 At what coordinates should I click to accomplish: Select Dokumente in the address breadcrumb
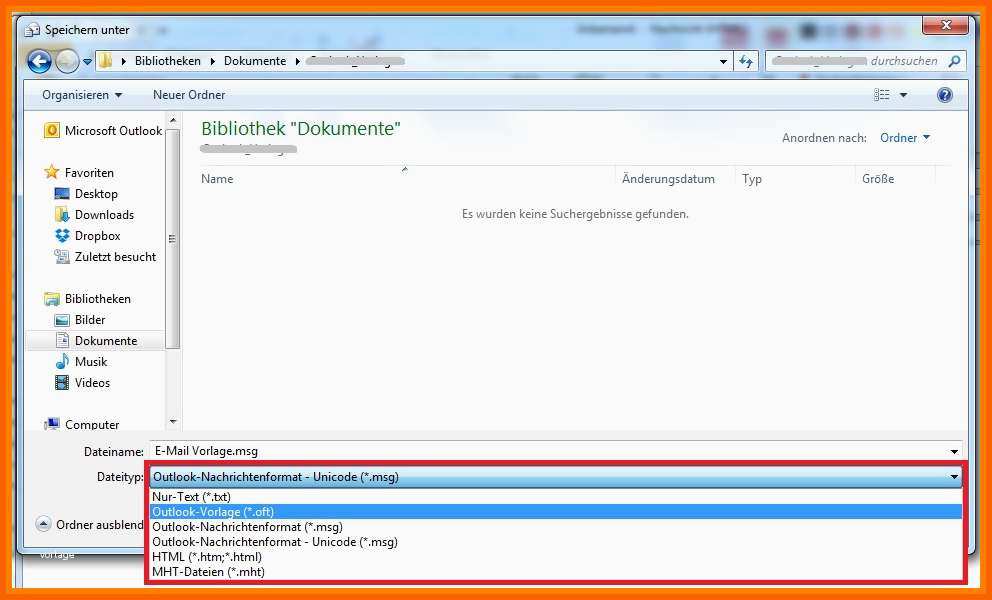coord(254,61)
